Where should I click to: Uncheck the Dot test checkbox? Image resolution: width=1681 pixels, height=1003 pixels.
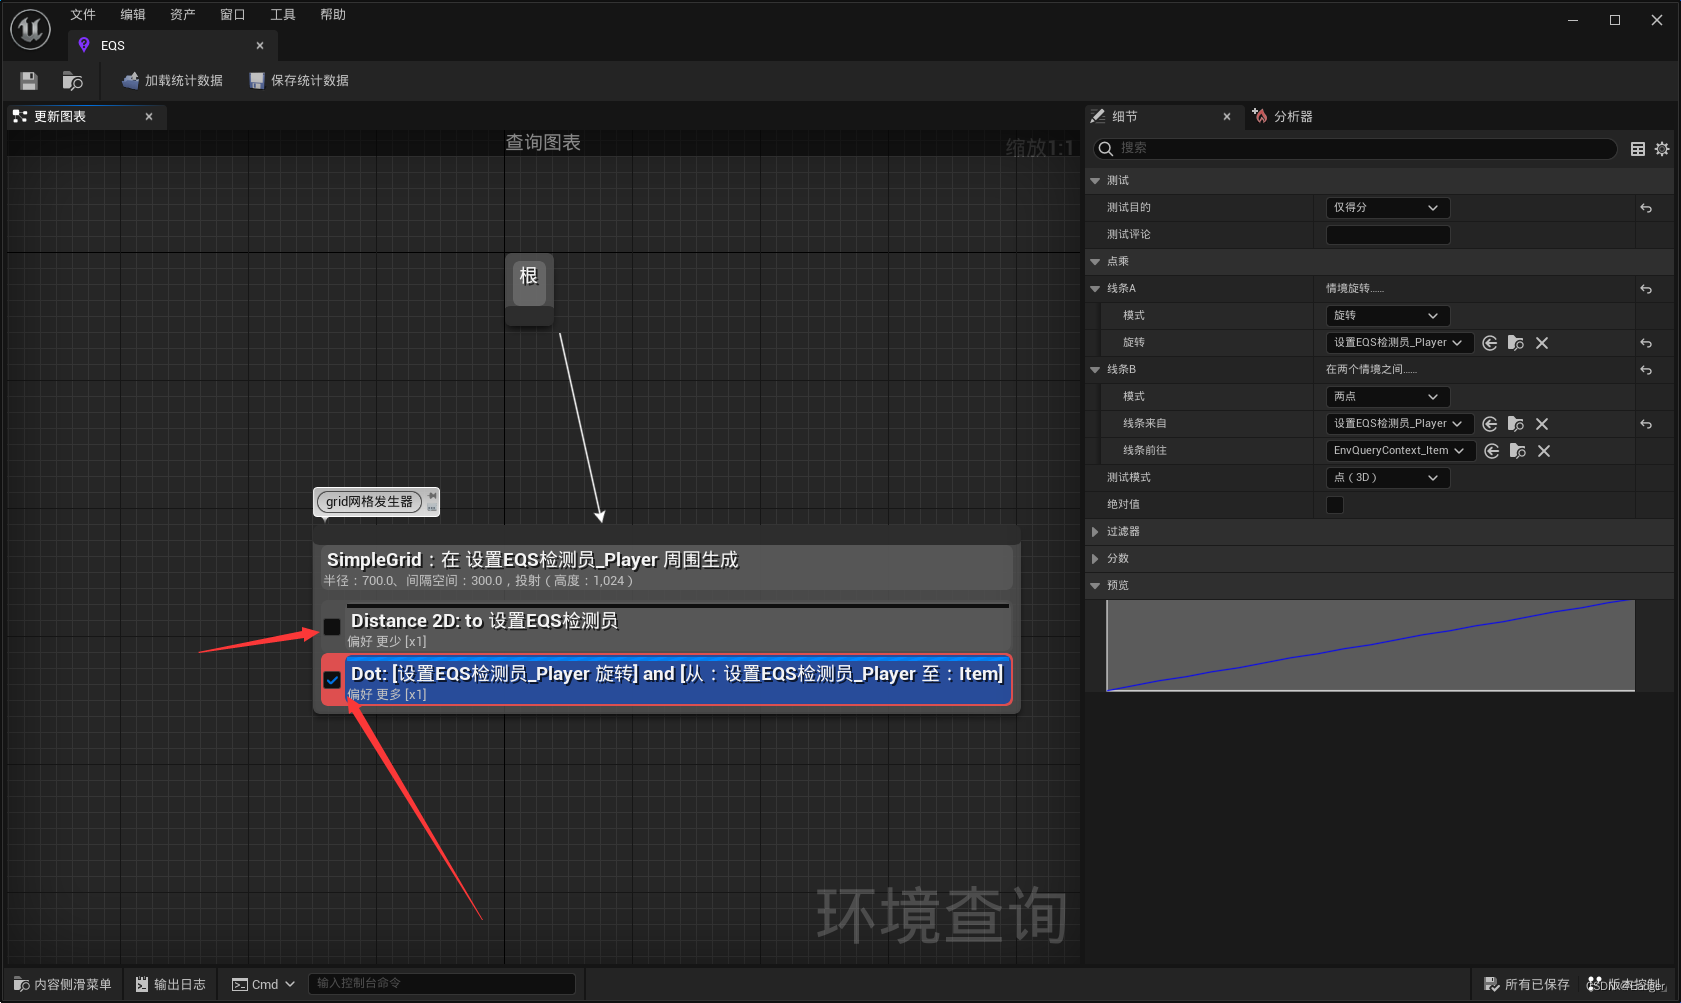point(331,679)
